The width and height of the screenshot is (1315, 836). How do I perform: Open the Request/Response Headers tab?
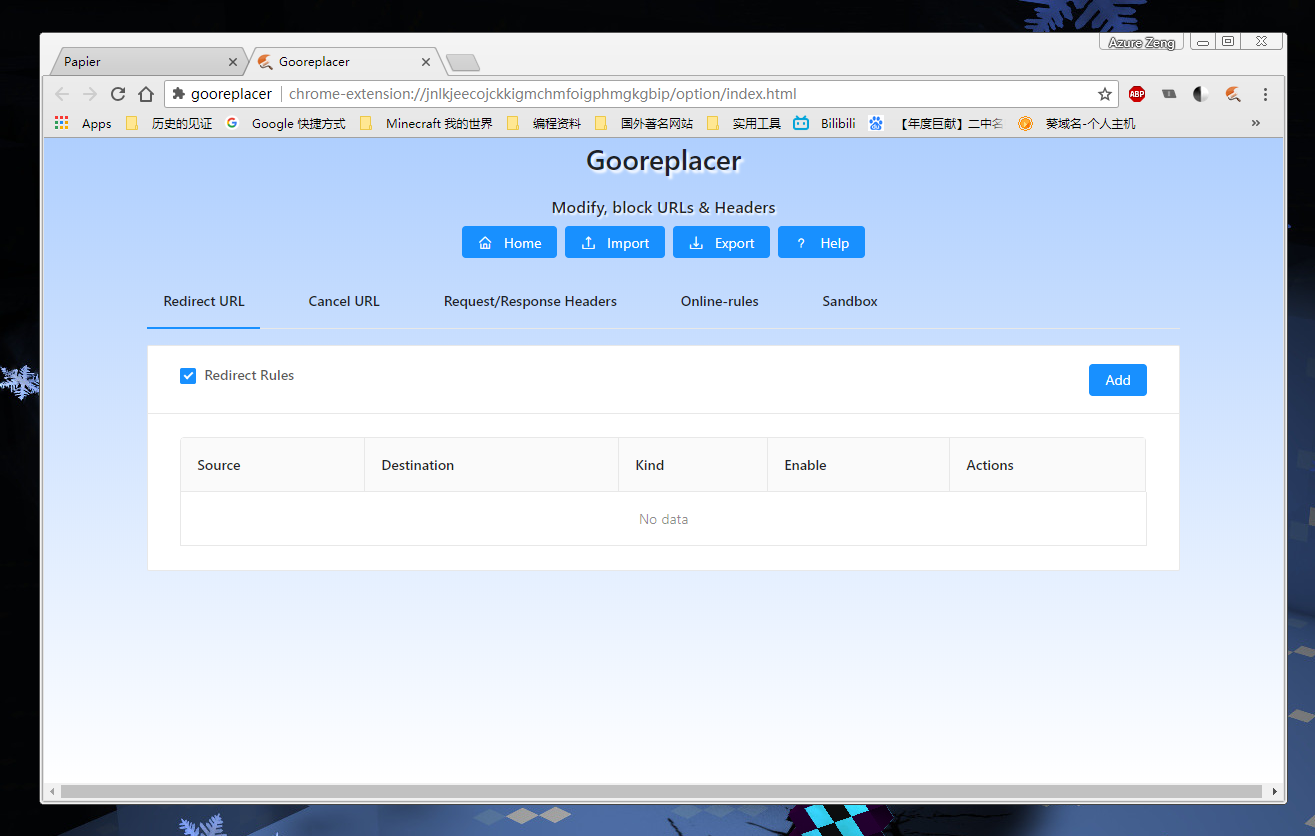click(530, 301)
